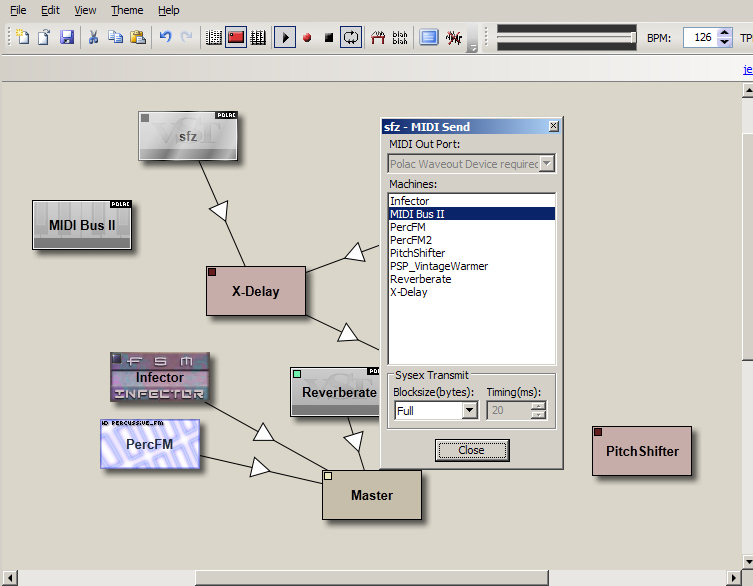Expand the Blocksize Full dropdown
Viewport: 753px width, 586px height.
[470, 411]
